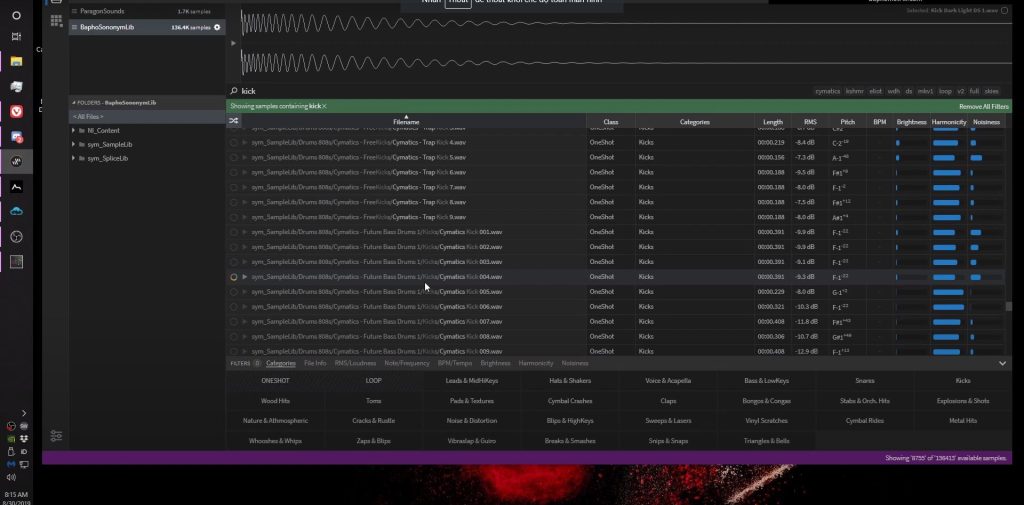Select the ParagonSounds library
1024x505 pixels.
(x=148, y=11)
